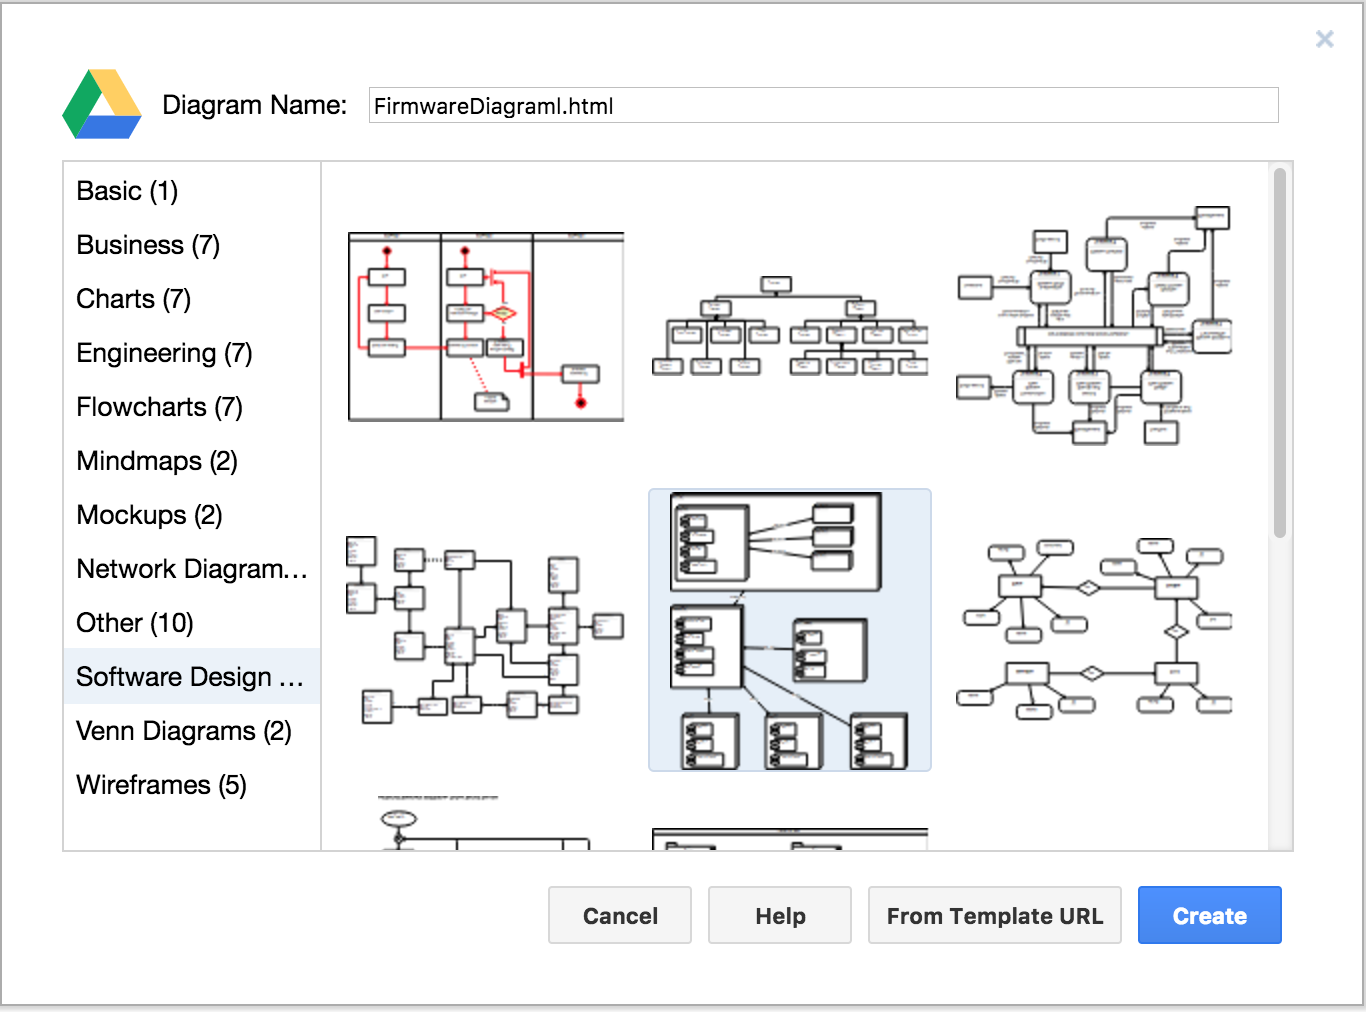Choose the Venn Diagrams (2) category

click(x=184, y=731)
